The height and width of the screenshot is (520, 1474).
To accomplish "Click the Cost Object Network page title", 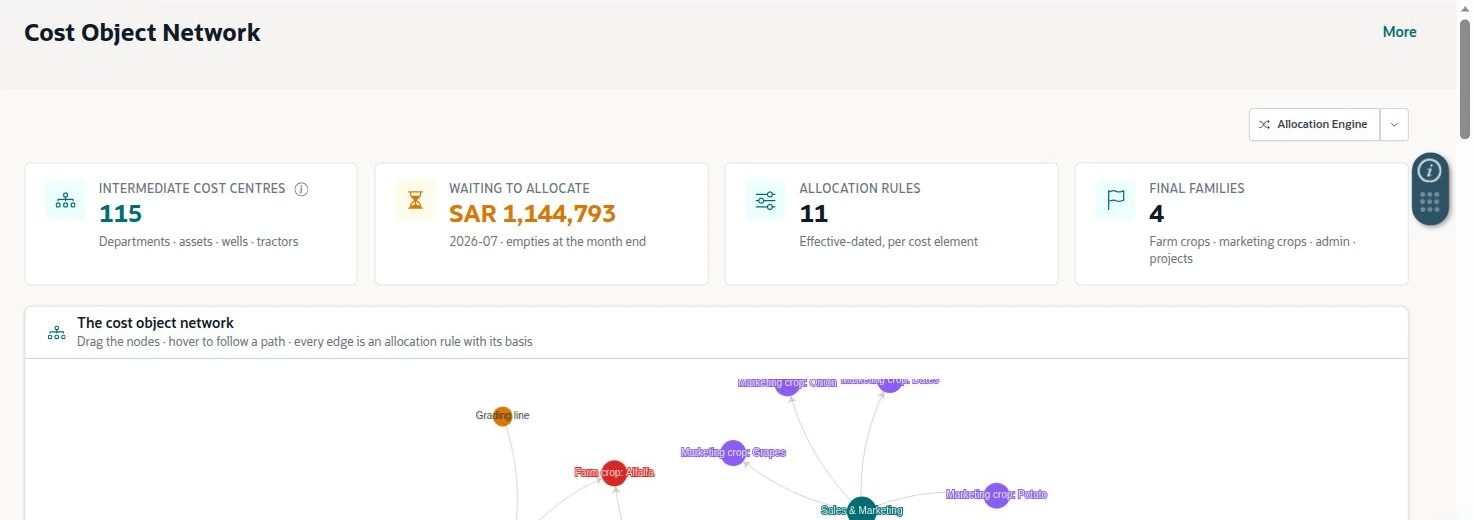I will pyautogui.click(x=142, y=32).
